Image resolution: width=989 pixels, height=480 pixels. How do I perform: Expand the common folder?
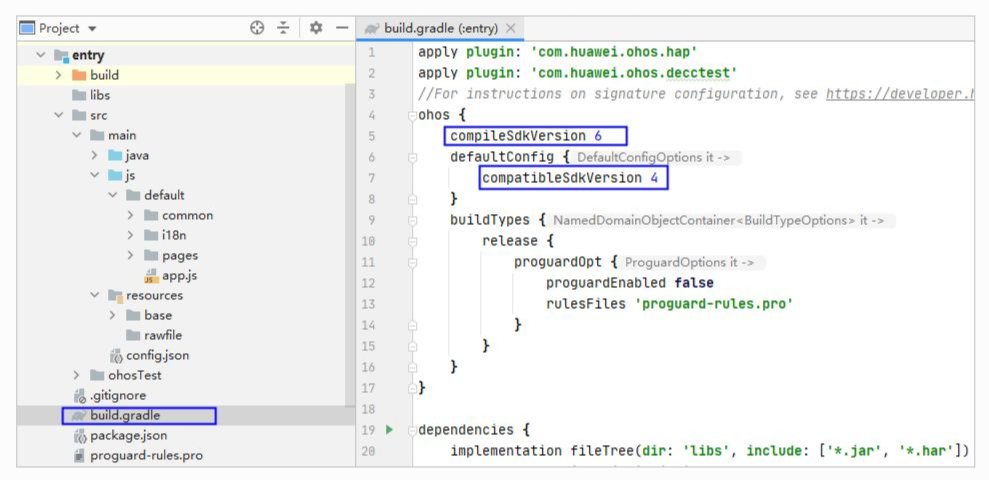(x=131, y=216)
